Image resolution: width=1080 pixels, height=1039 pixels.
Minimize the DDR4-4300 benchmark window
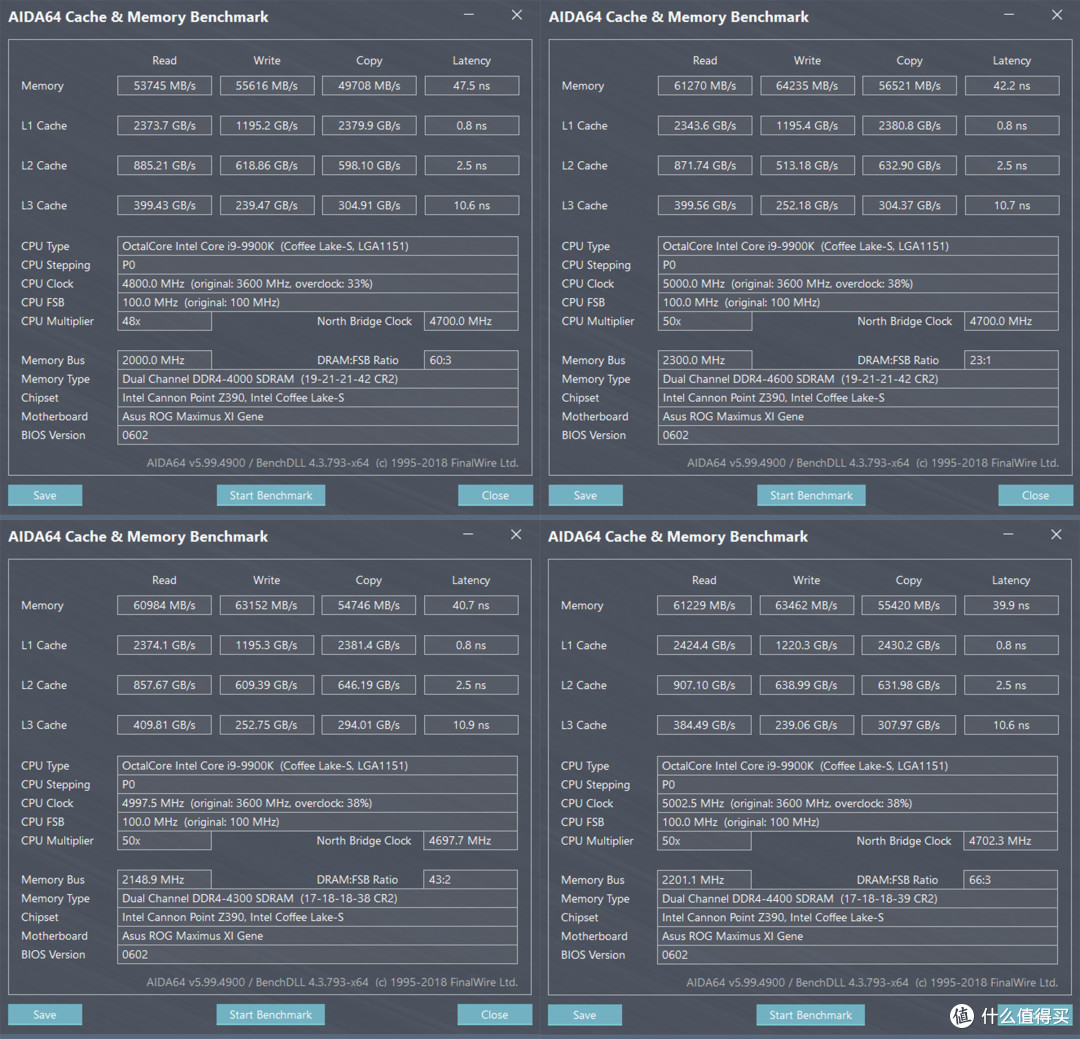point(468,535)
